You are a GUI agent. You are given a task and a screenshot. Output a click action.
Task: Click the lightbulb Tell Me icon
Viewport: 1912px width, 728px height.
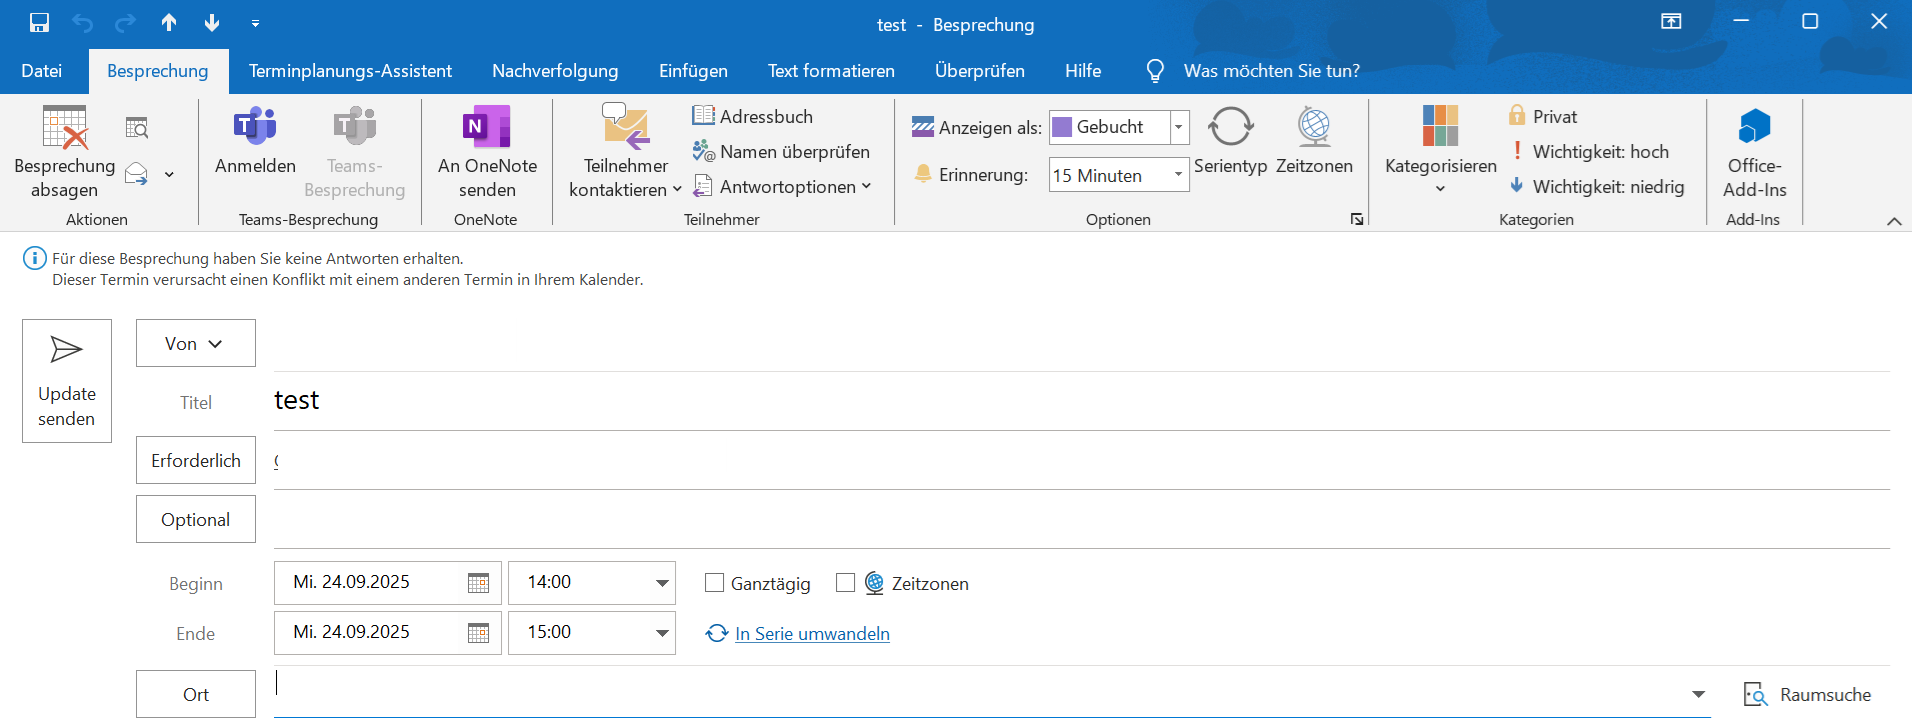pyautogui.click(x=1155, y=71)
